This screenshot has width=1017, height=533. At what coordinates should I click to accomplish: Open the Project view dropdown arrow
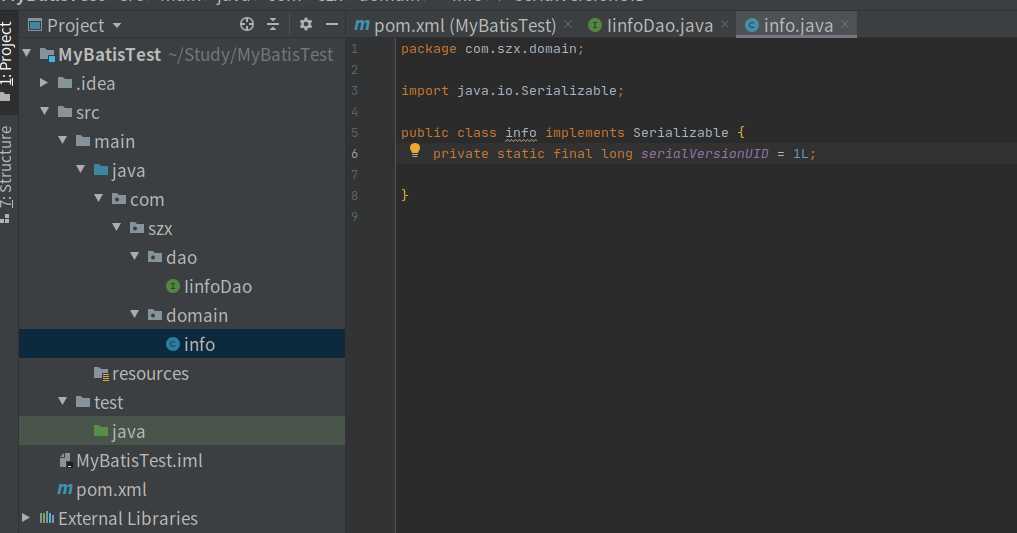[x=117, y=26]
